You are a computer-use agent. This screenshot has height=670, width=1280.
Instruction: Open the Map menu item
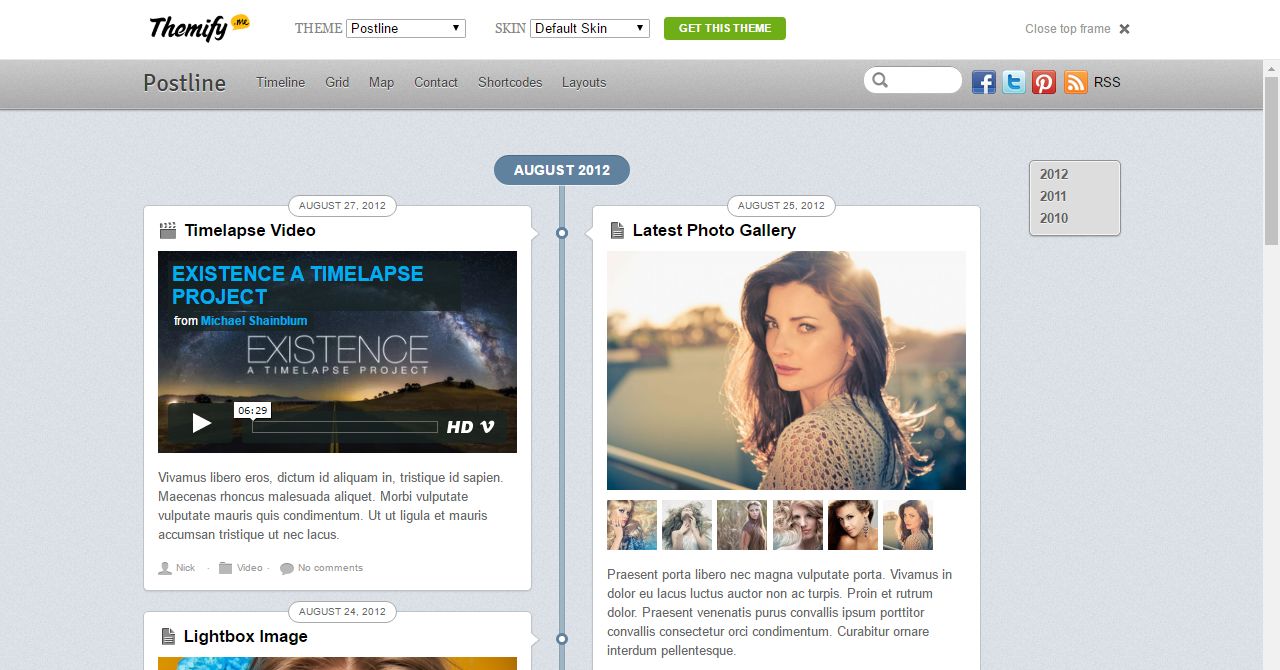[381, 82]
